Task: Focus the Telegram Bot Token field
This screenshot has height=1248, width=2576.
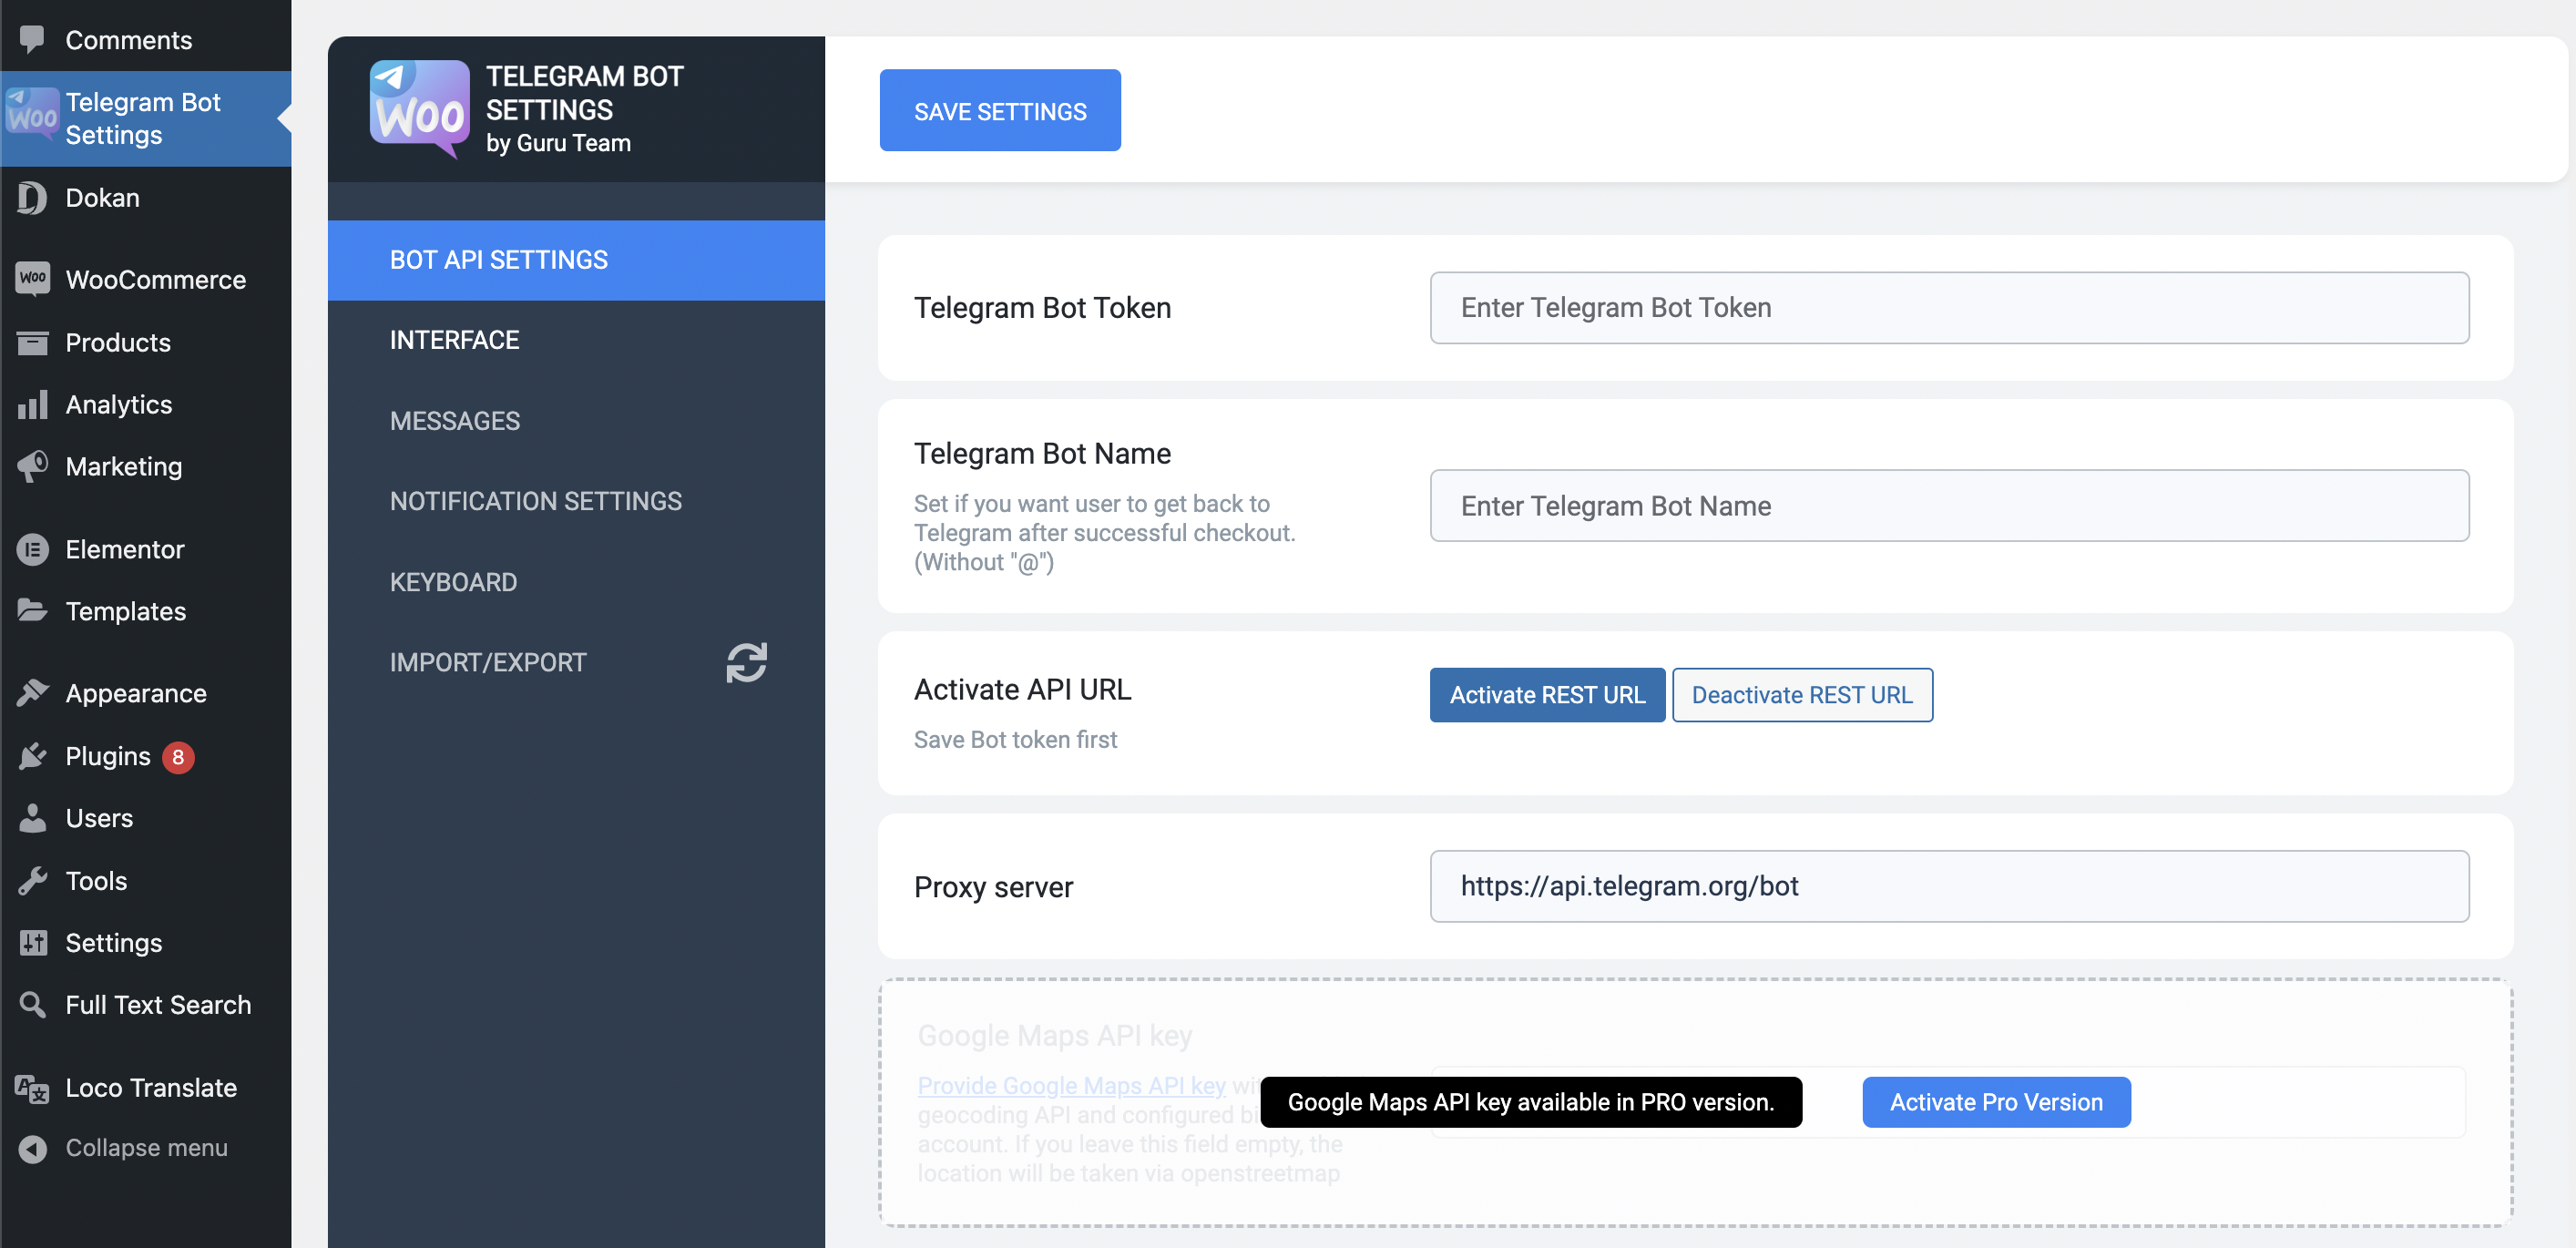Action: tap(1949, 308)
